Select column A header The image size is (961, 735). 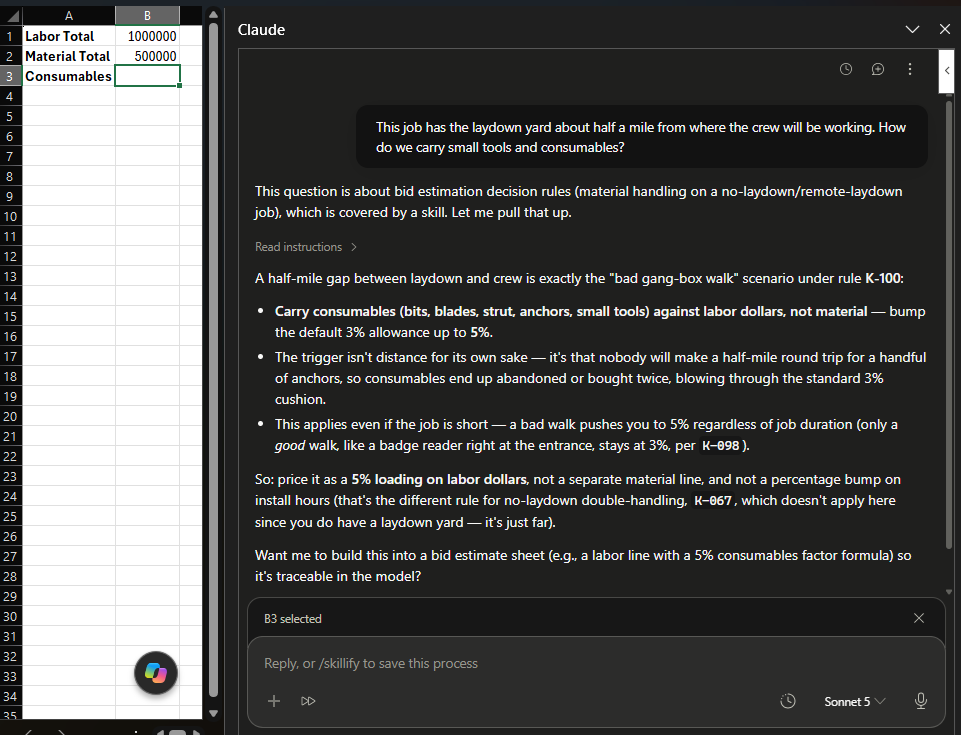click(69, 16)
